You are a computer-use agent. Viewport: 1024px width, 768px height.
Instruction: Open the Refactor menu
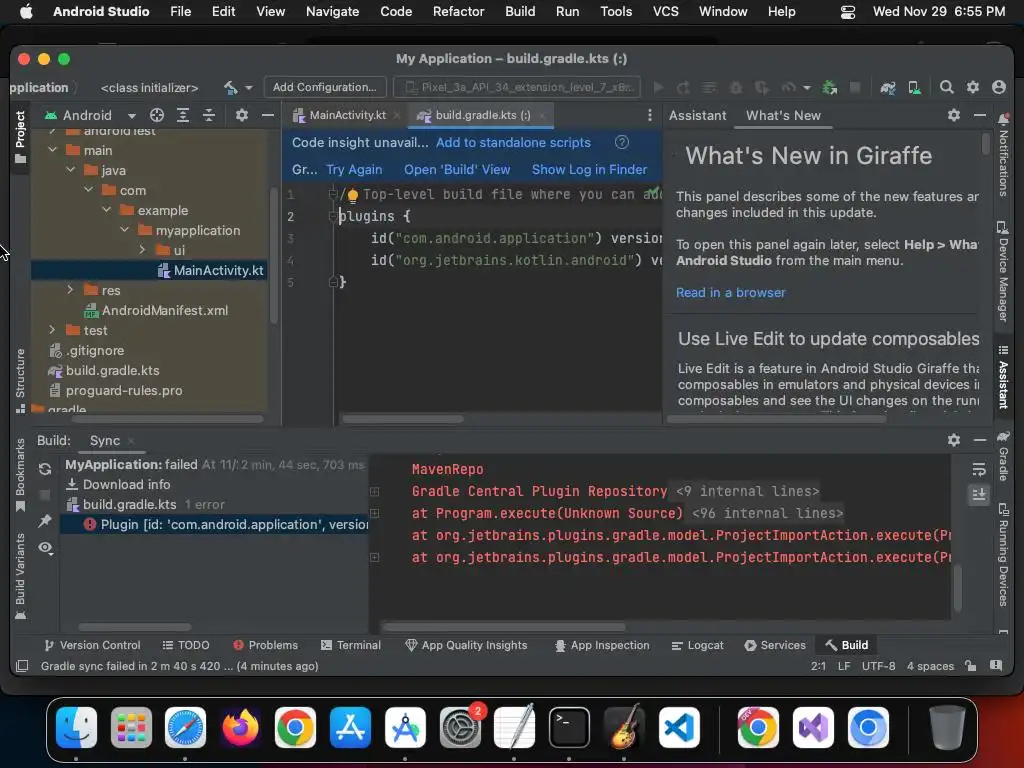[458, 11]
